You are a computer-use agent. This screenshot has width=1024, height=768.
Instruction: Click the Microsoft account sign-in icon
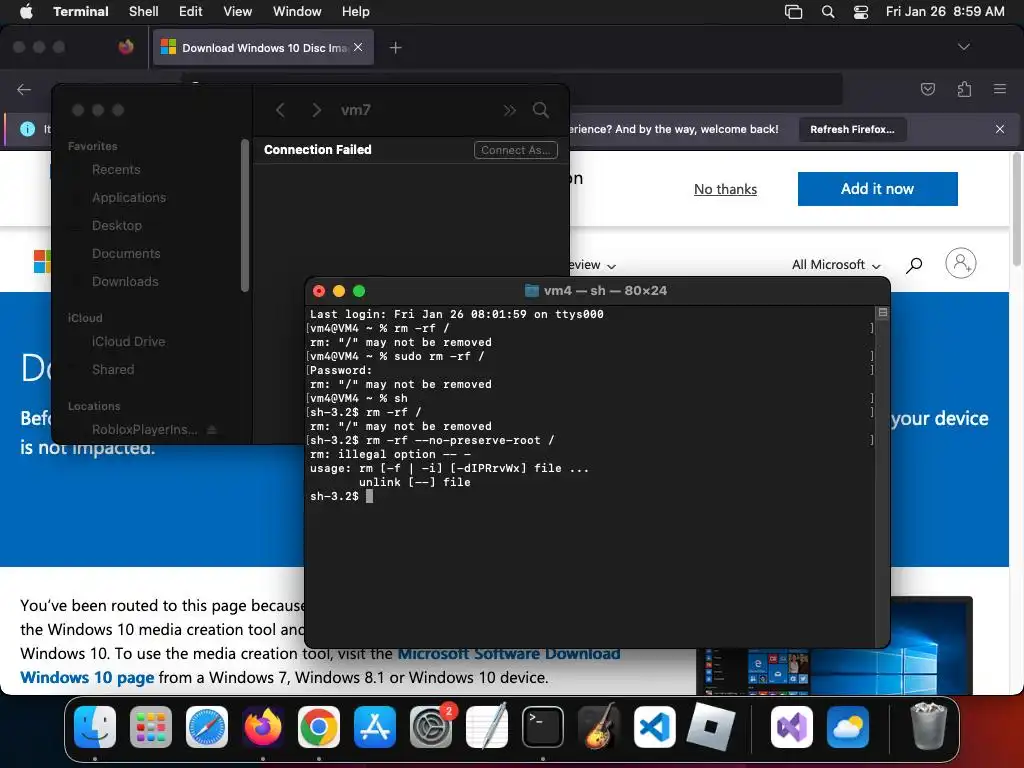(961, 263)
